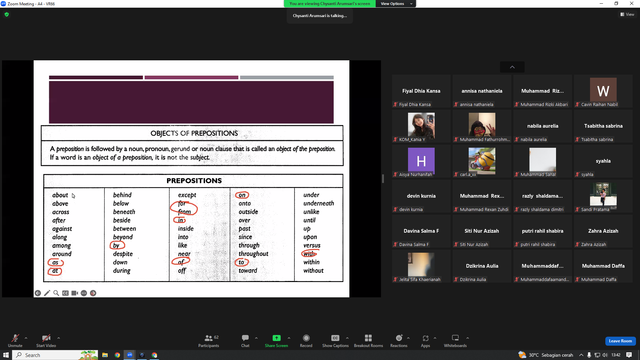Click the slide's previous arrow control
Image resolution: width=640 pixels, height=360 pixels.
point(38,293)
